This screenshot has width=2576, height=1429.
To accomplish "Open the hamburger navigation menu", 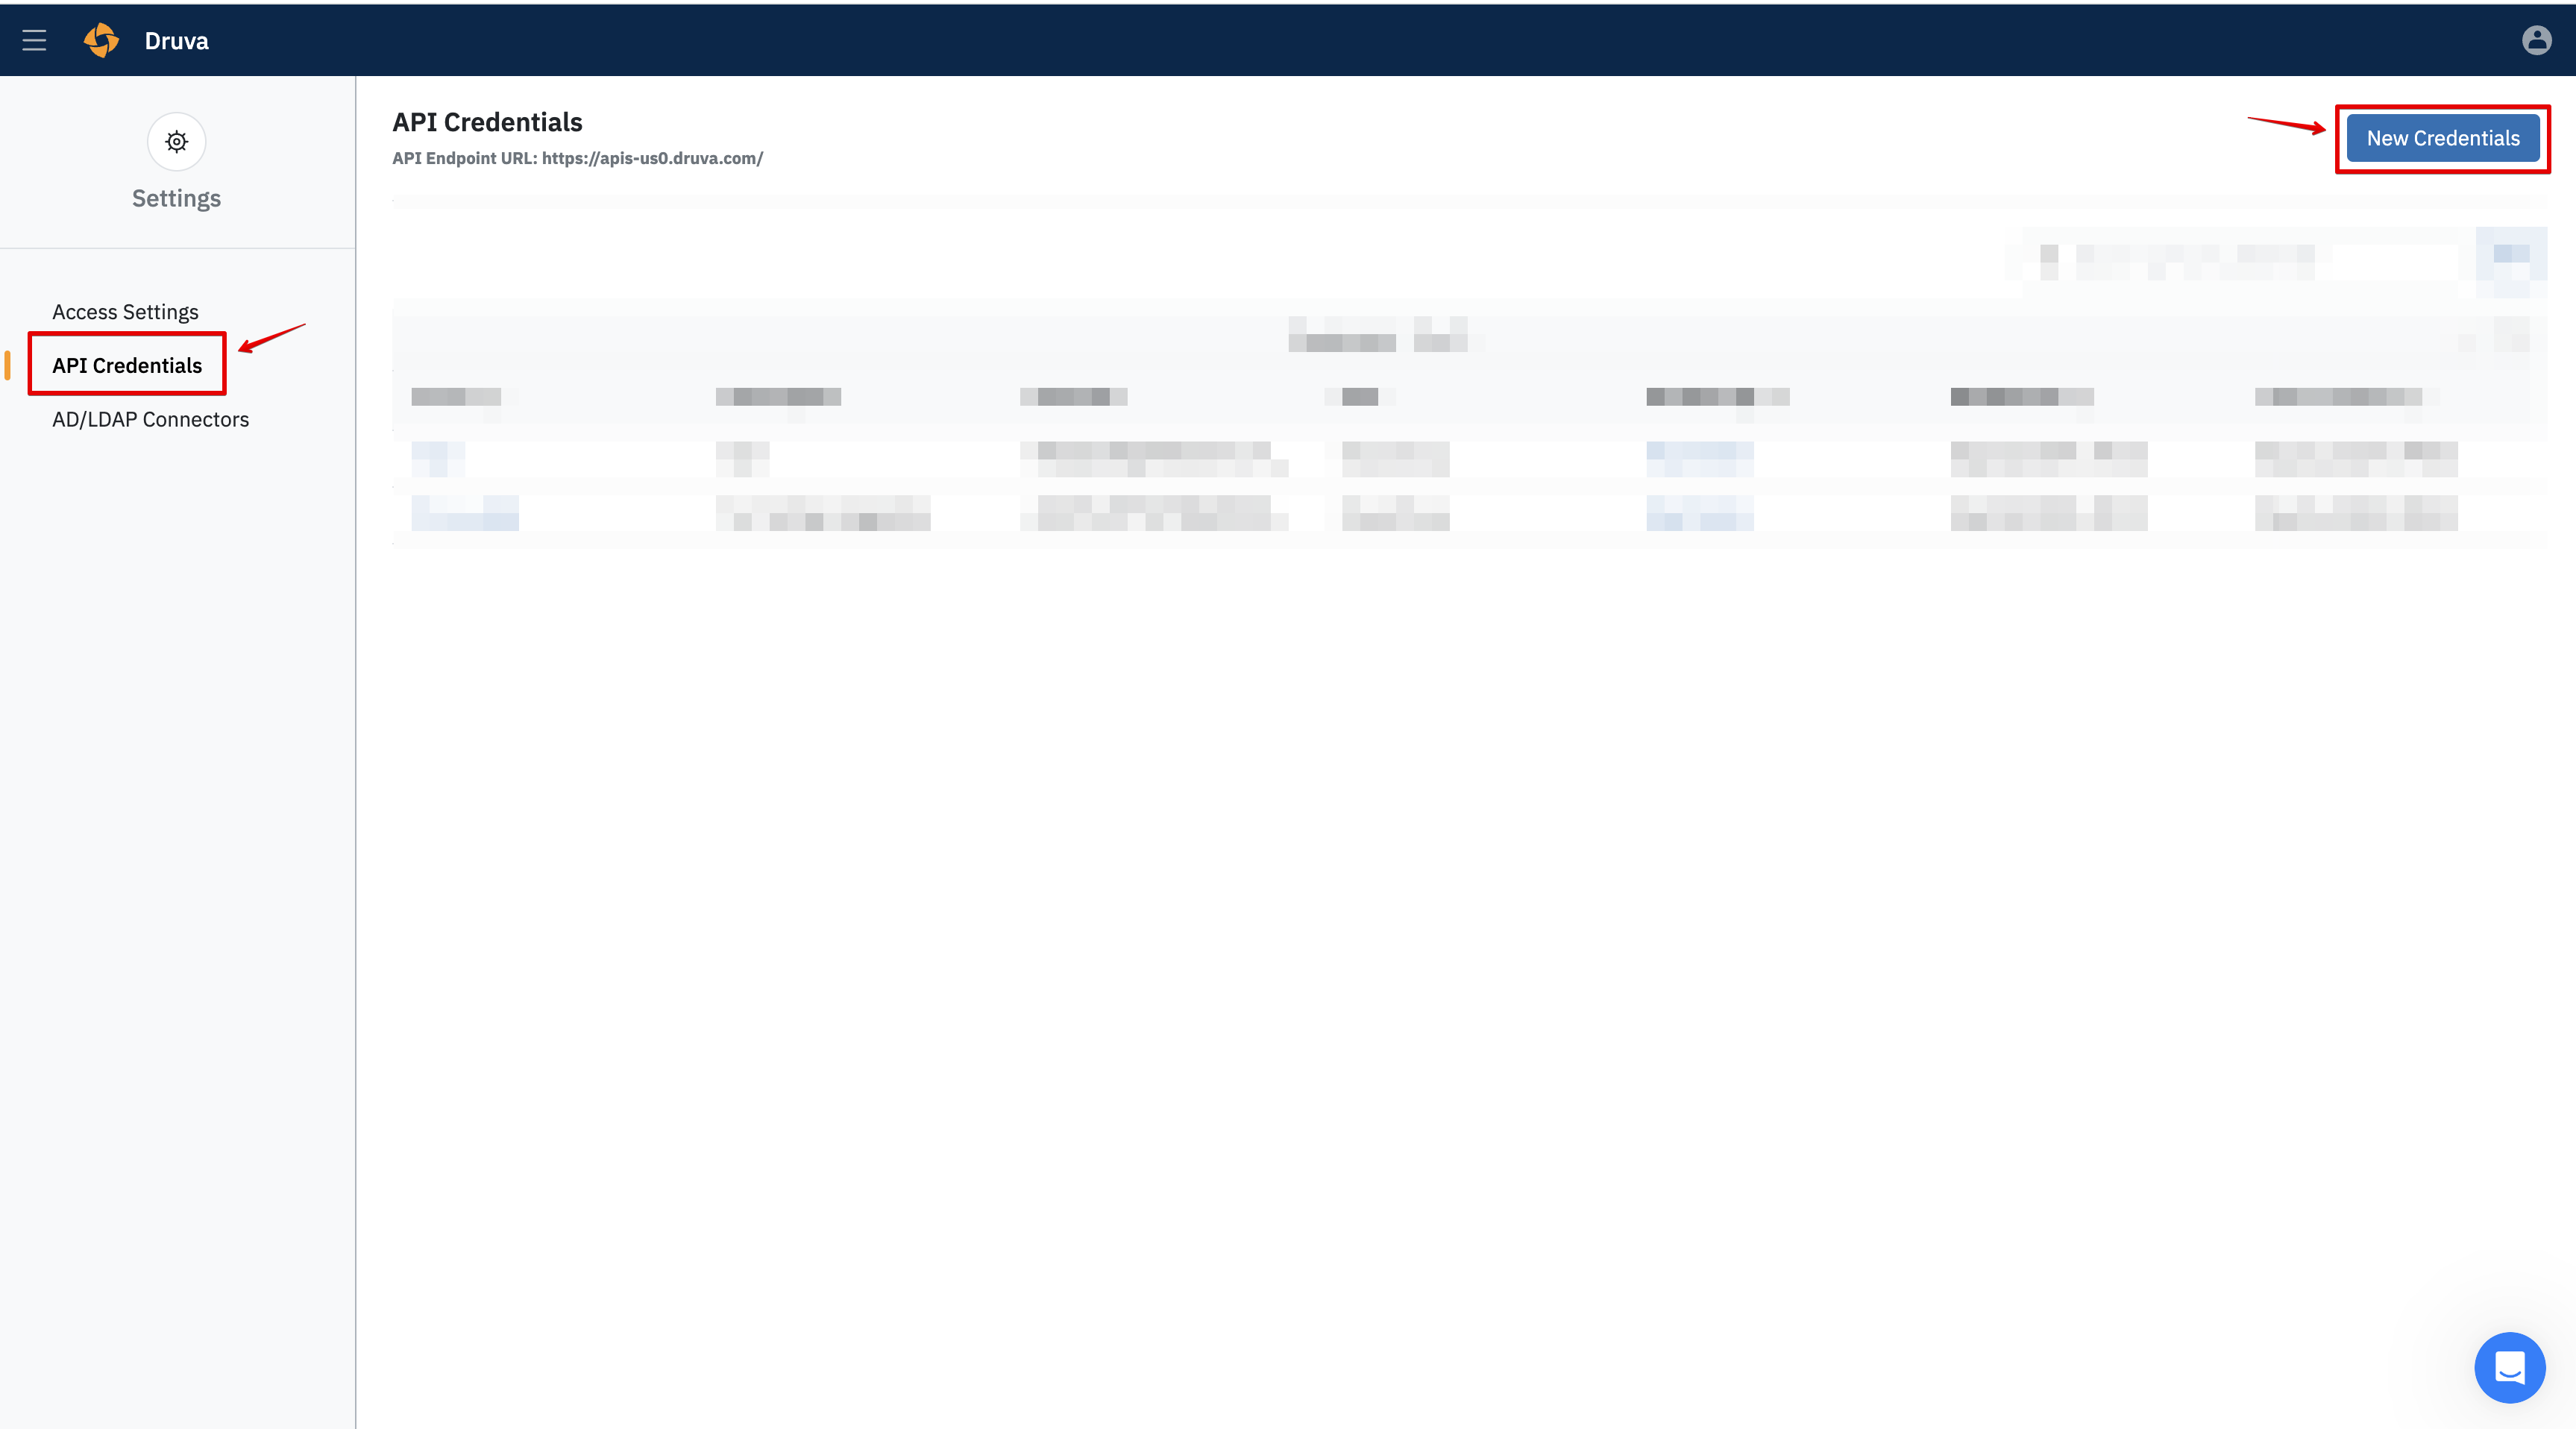I will click(34, 40).
